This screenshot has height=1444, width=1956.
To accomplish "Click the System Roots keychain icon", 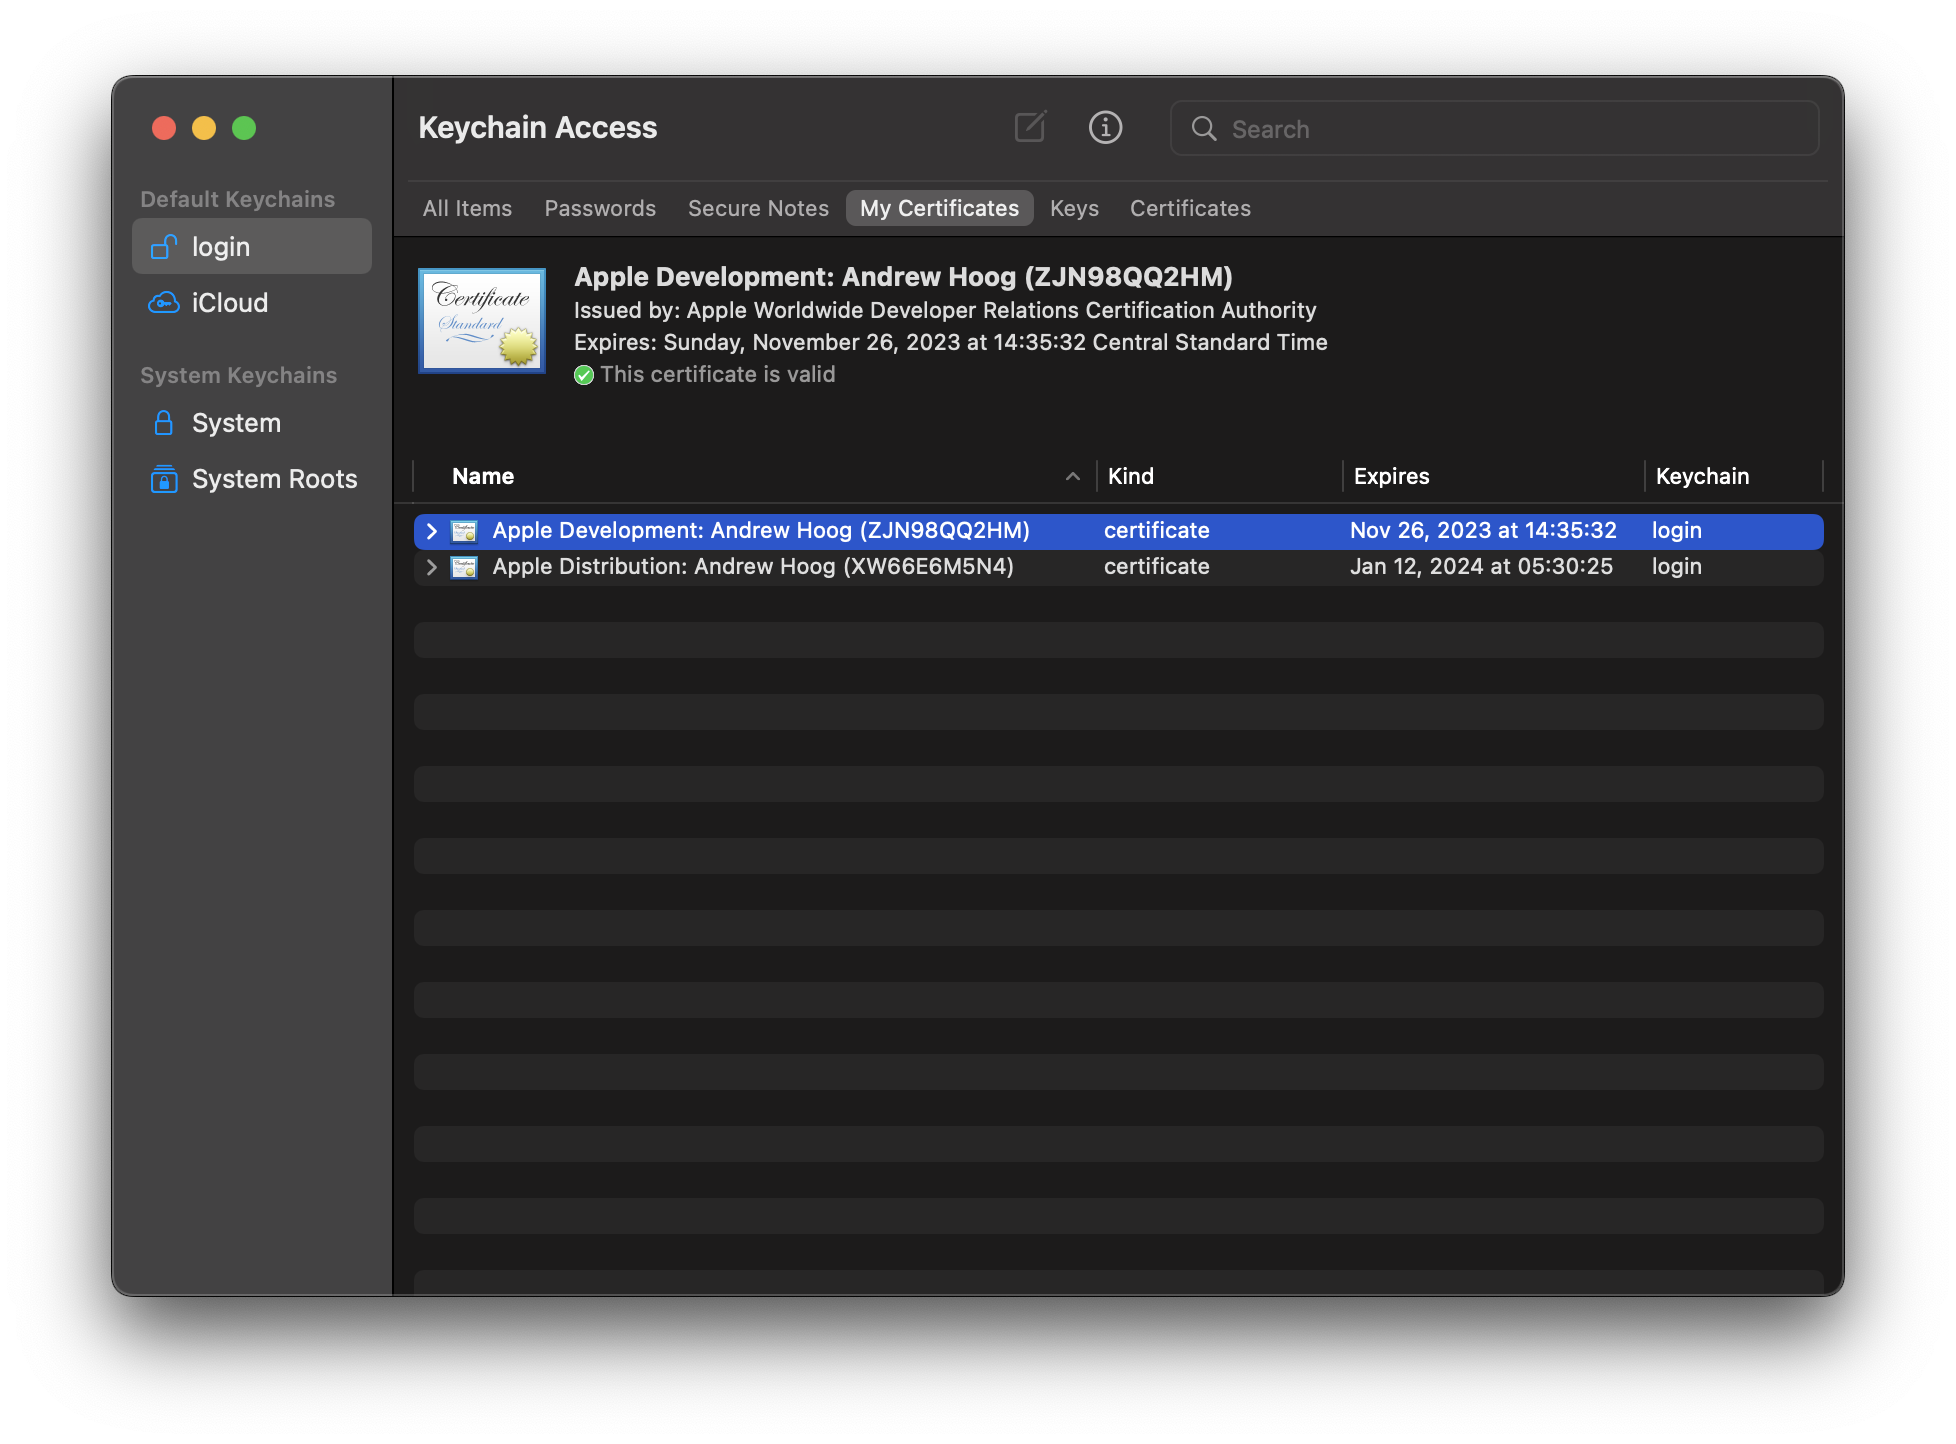I will click(x=163, y=479).
